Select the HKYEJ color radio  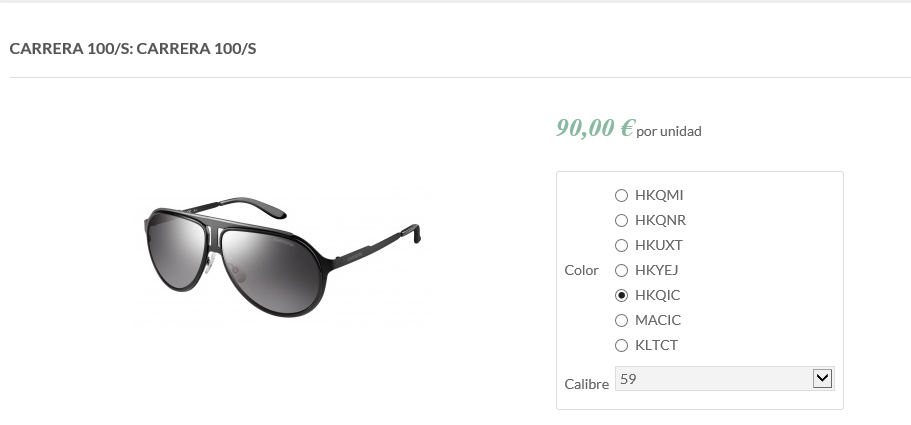pos(621,270)
